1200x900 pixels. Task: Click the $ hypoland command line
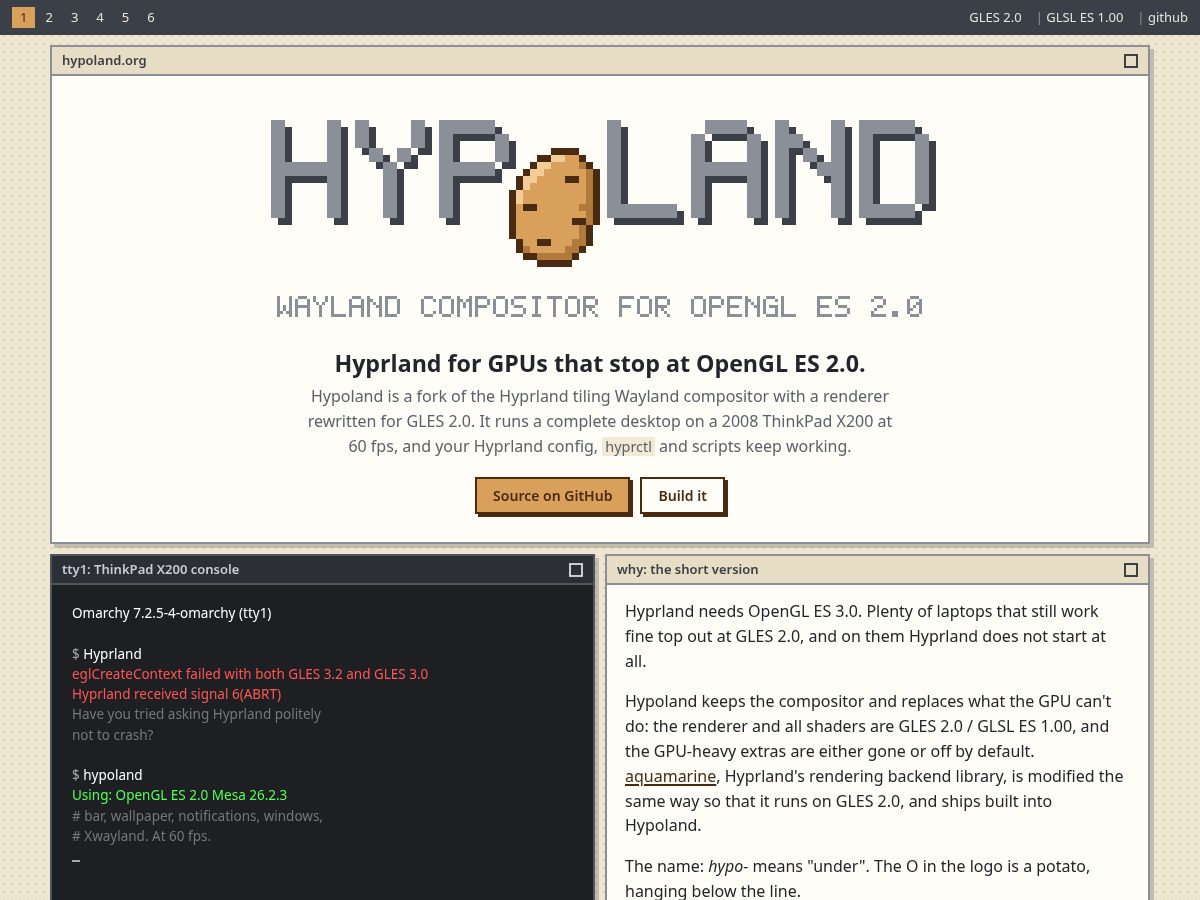pyautogui.click(x=107, y=775)
